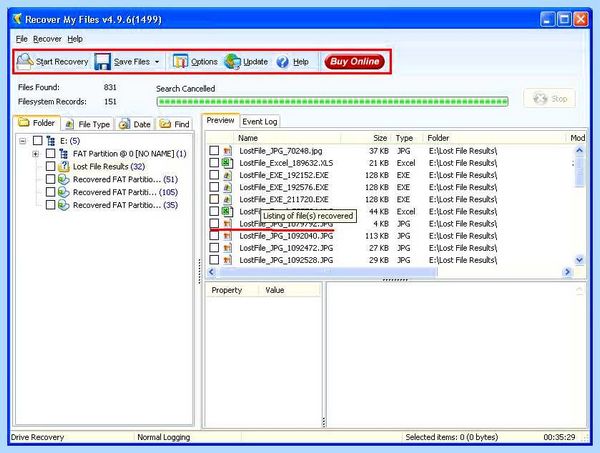Click the Recovered FAT Partition (105) icon

[x=64, y=192]
